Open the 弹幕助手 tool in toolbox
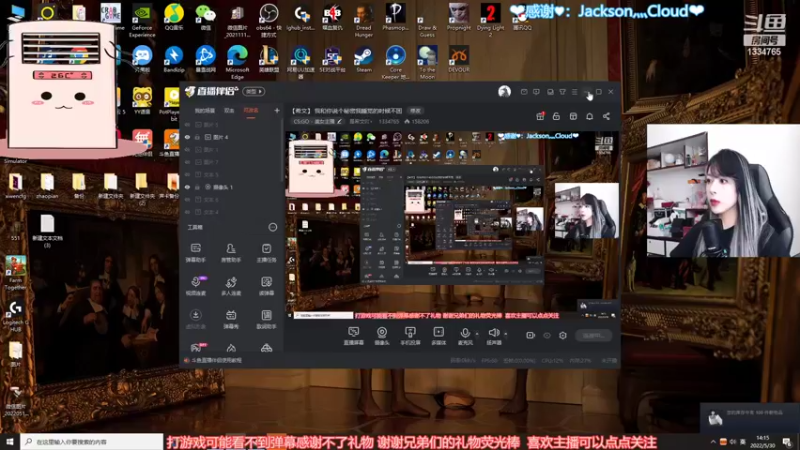Screen dimensions: 800x450 (x=195, y=253)
